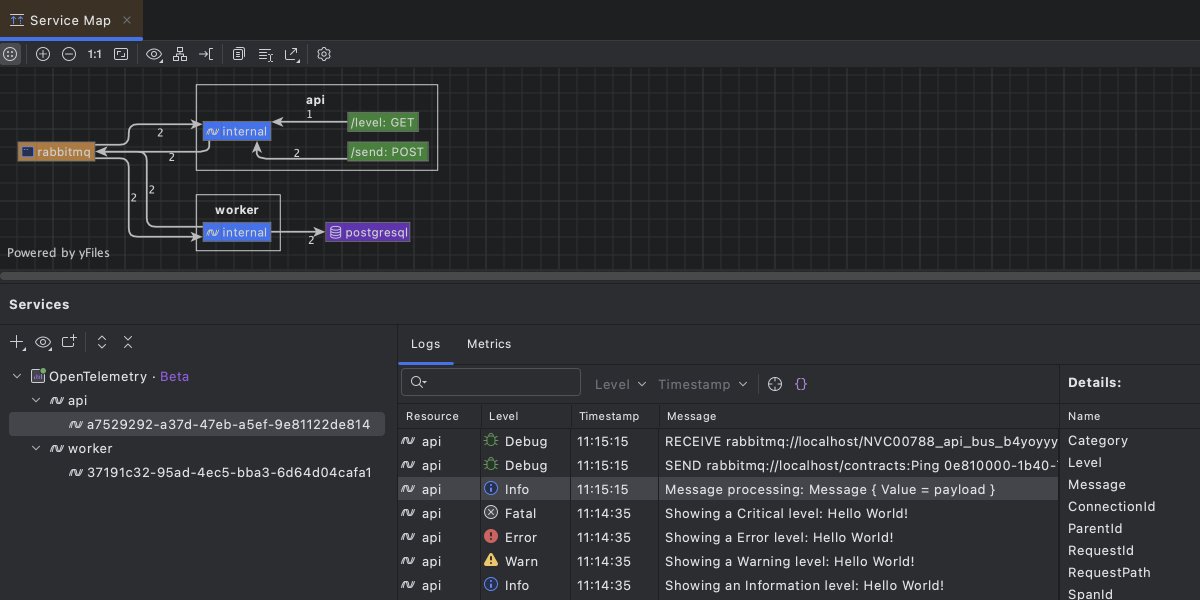Click the Name column header in Details
The width and height of the screenshot is (1200, 600).
[x=1084, y=416]
